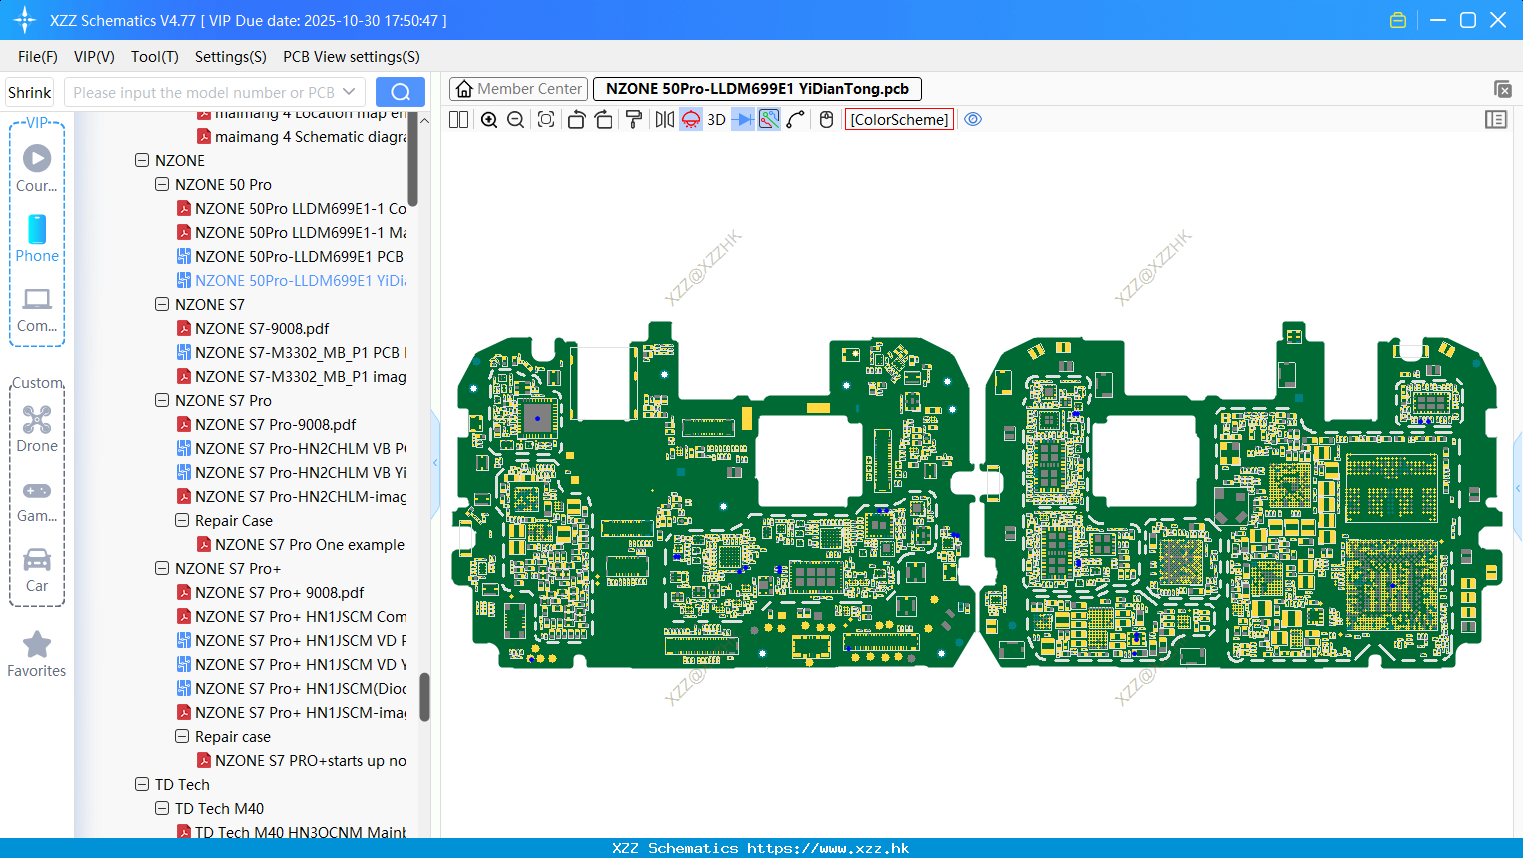Open NZONE S7 Pro+ 9008.pdf file
Image resolution: width=1523 pixels, height=858 pixels.
270,592
